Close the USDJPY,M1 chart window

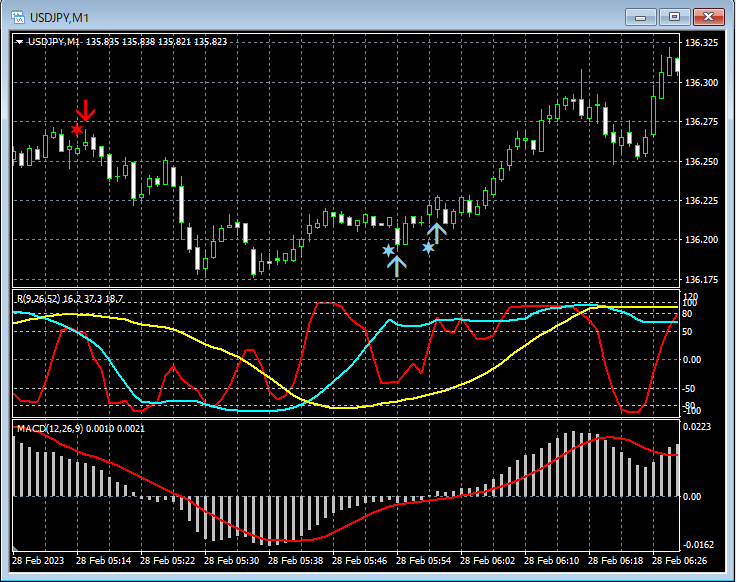pyautogui.click(x=708, y=17)
